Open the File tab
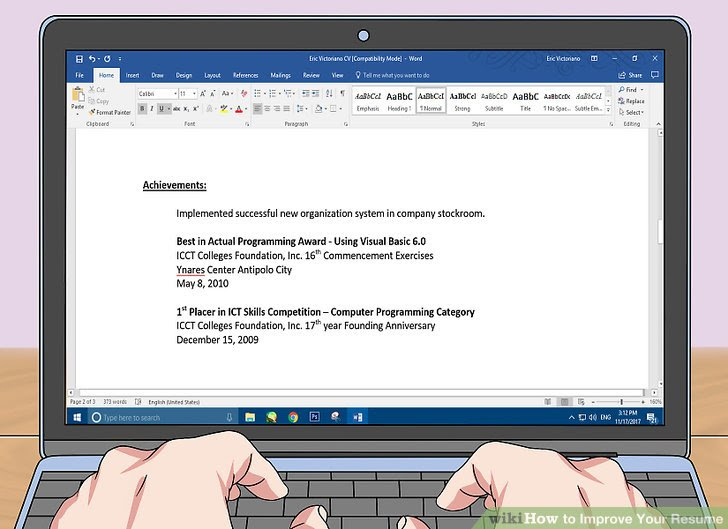Screen dimensions: 728x529 pyautogui.click(x=80, y=75)
